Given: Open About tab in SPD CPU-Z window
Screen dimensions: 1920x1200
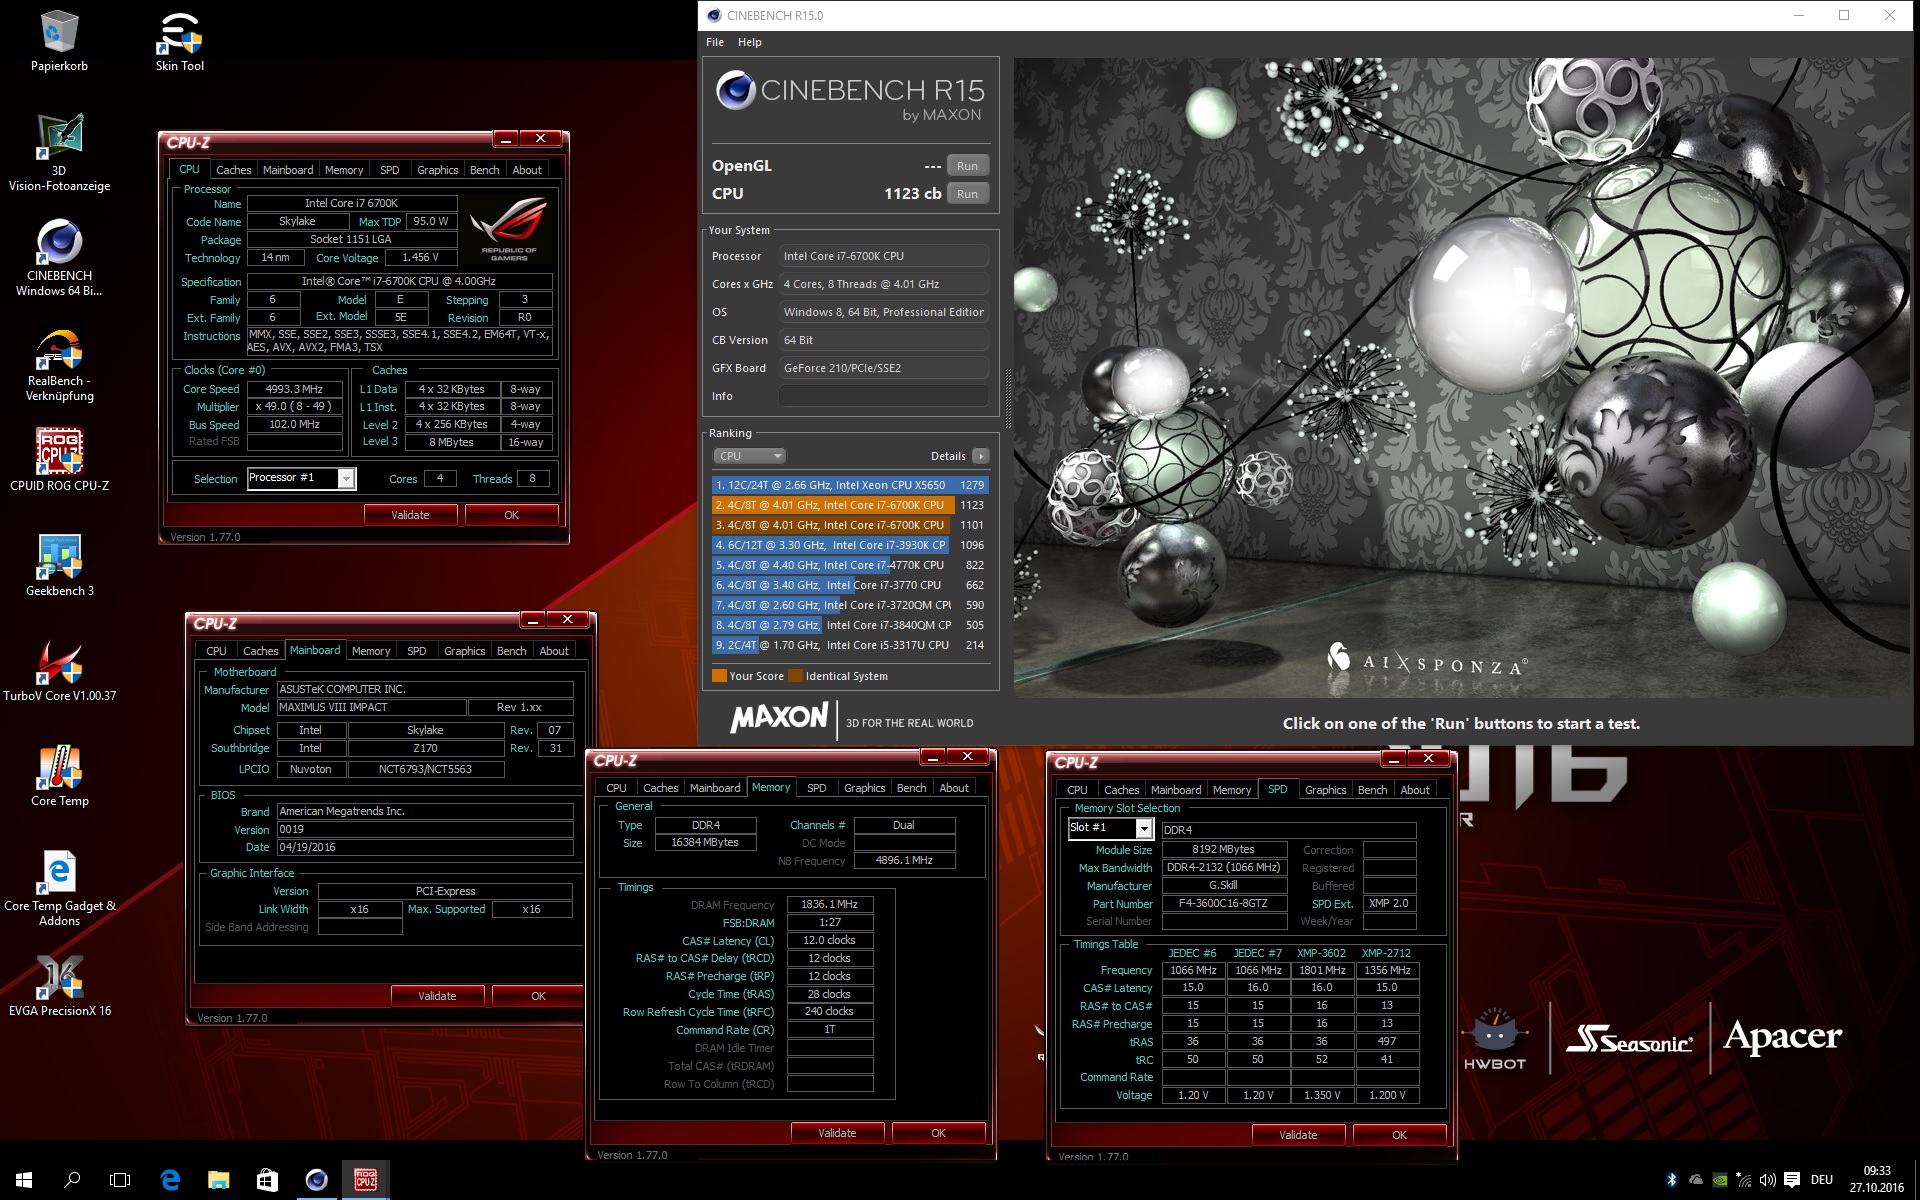Looking at the screenshot, I should coord(1415,790).
